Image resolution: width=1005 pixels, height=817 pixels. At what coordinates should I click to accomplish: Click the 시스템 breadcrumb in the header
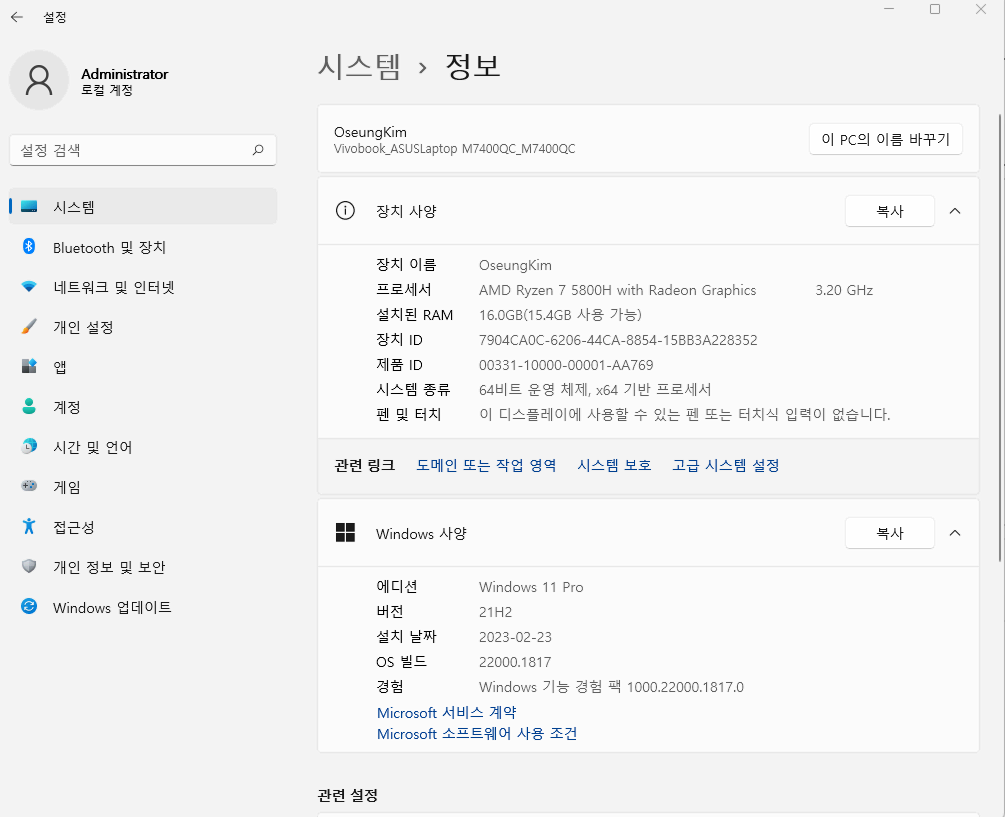360,66
